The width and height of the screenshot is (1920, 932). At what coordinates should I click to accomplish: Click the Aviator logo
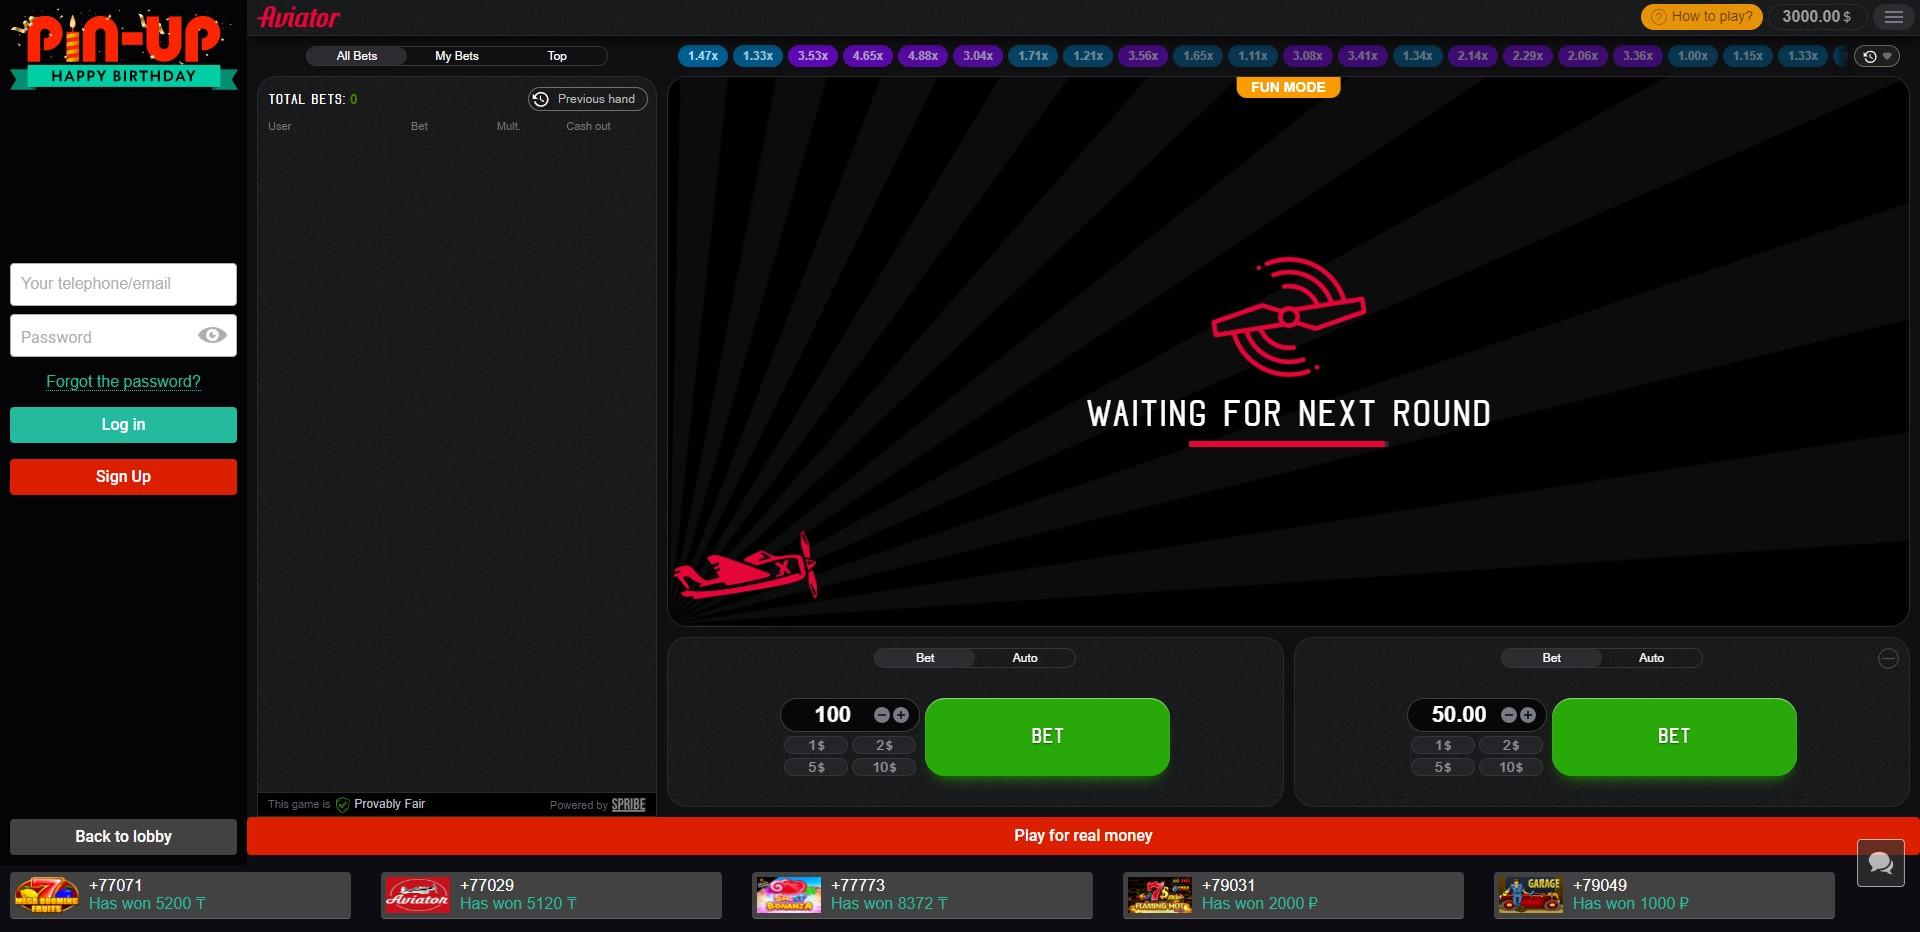tap(299, 17)
